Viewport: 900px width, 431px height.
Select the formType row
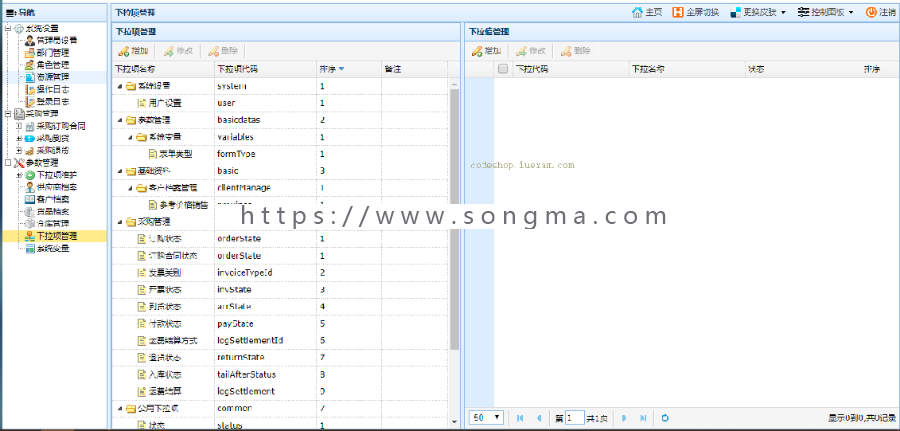[280, 154]
